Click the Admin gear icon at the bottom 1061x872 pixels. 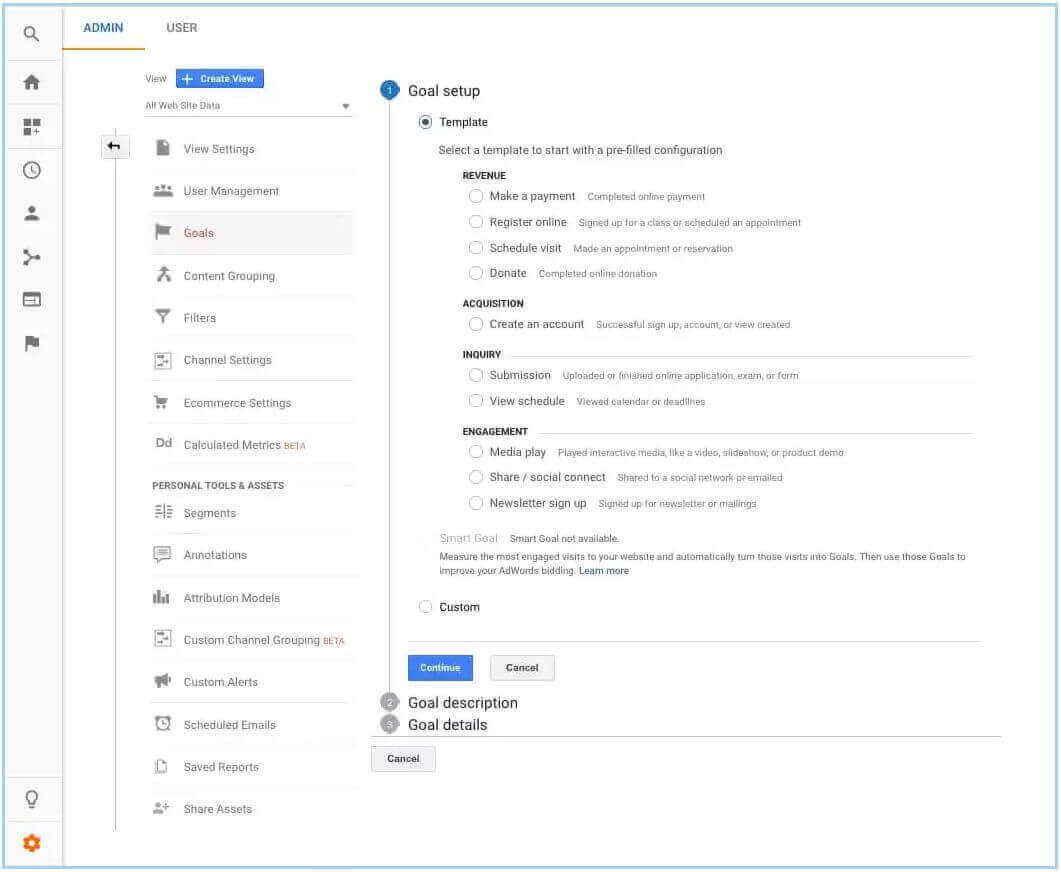click(31, 843)
